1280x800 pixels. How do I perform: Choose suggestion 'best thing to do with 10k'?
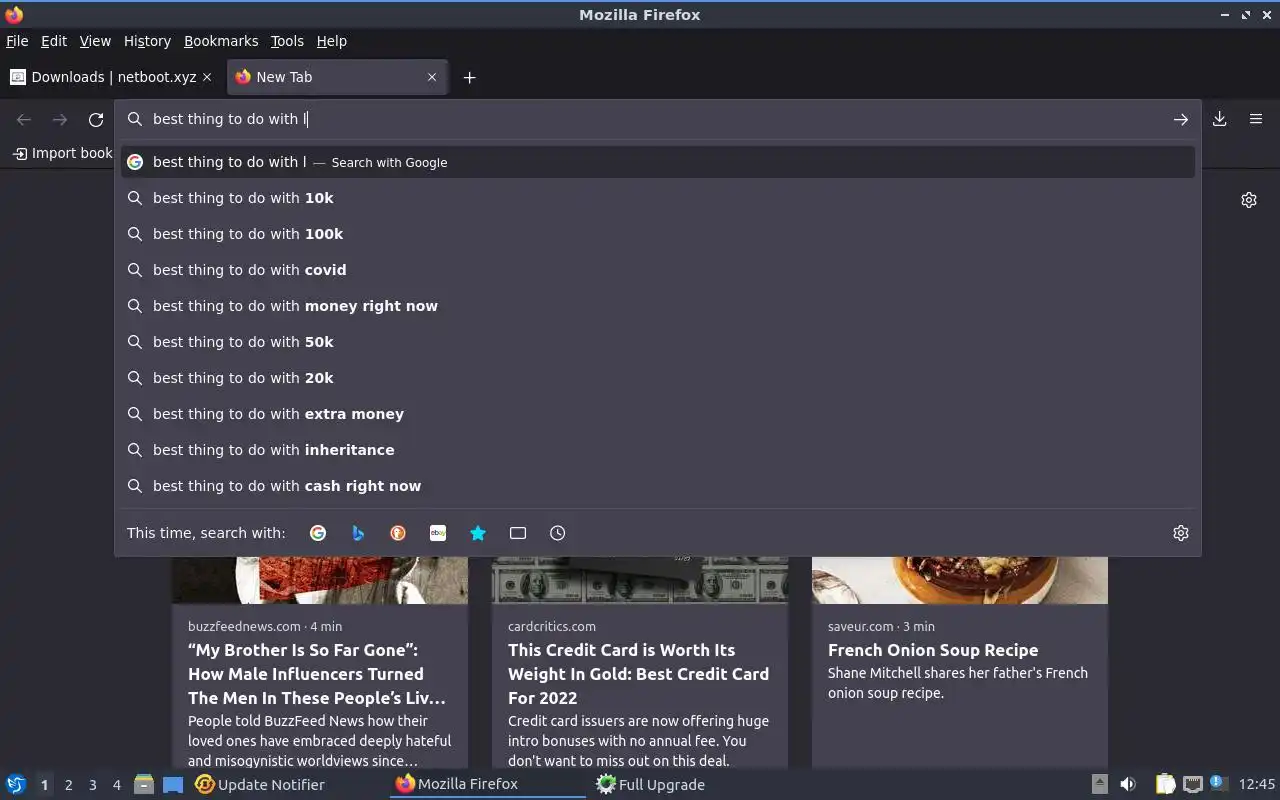point(658,198)
